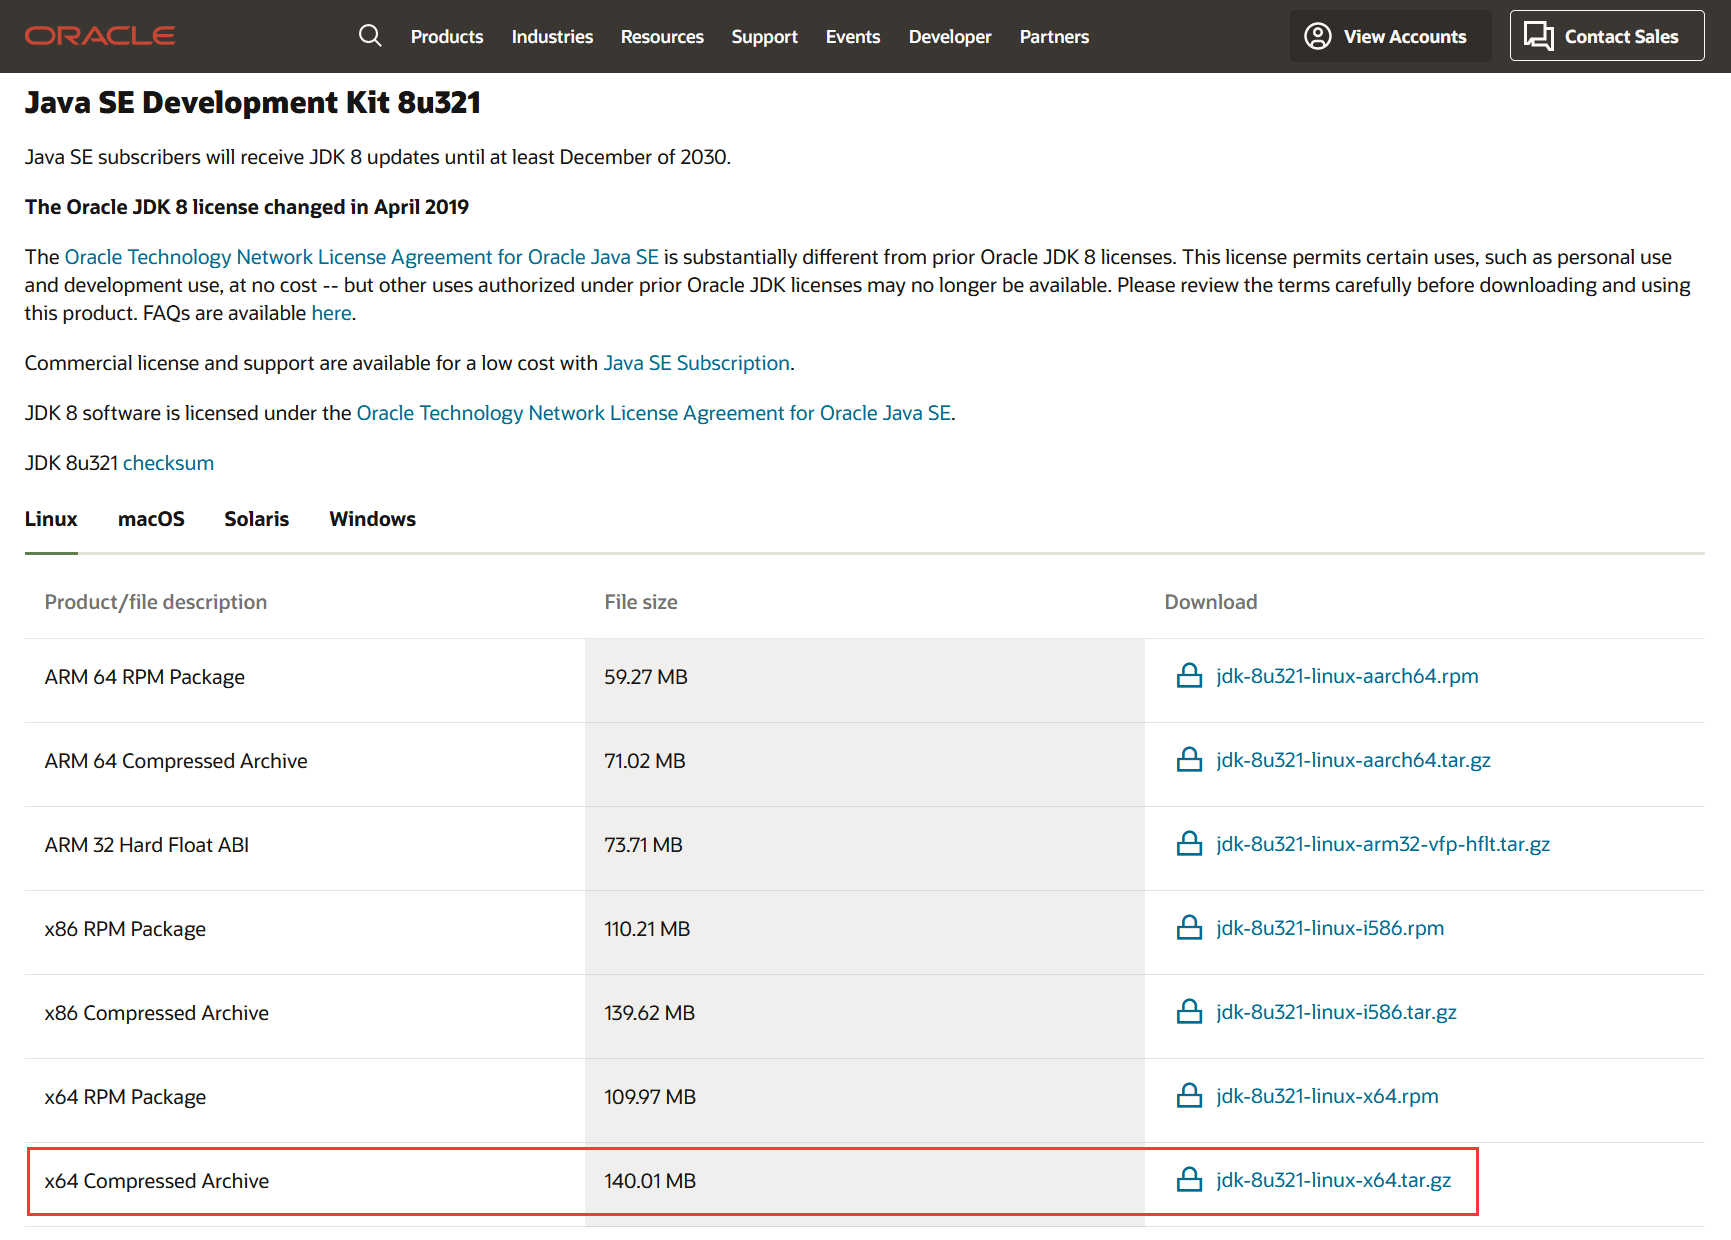Image resolution: width=1731 pixels, height=1240 pixels.
Task: Open the FAQs 'here' link
Action: pos(331,313)
